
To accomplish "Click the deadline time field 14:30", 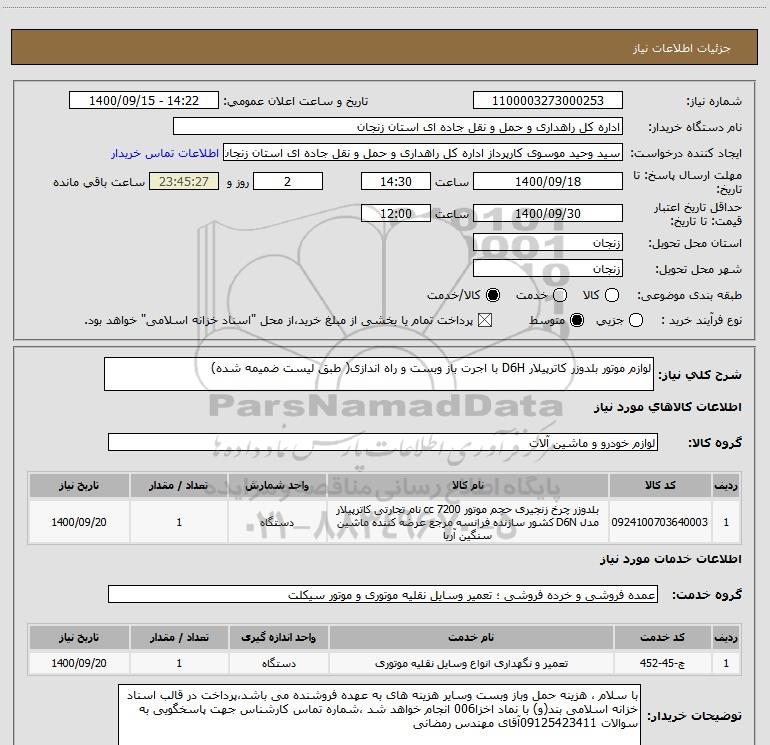I will tap(396, 182).
